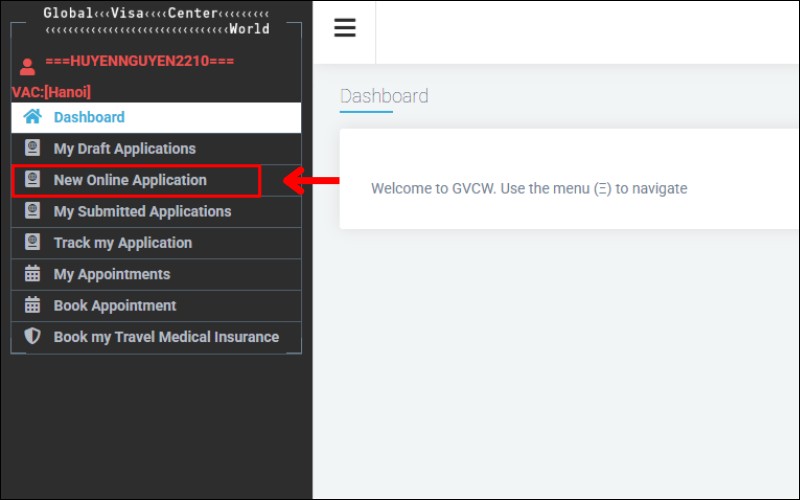Go to Track my Application
This screenshot has width=800, height=500.
pos(122,243)
